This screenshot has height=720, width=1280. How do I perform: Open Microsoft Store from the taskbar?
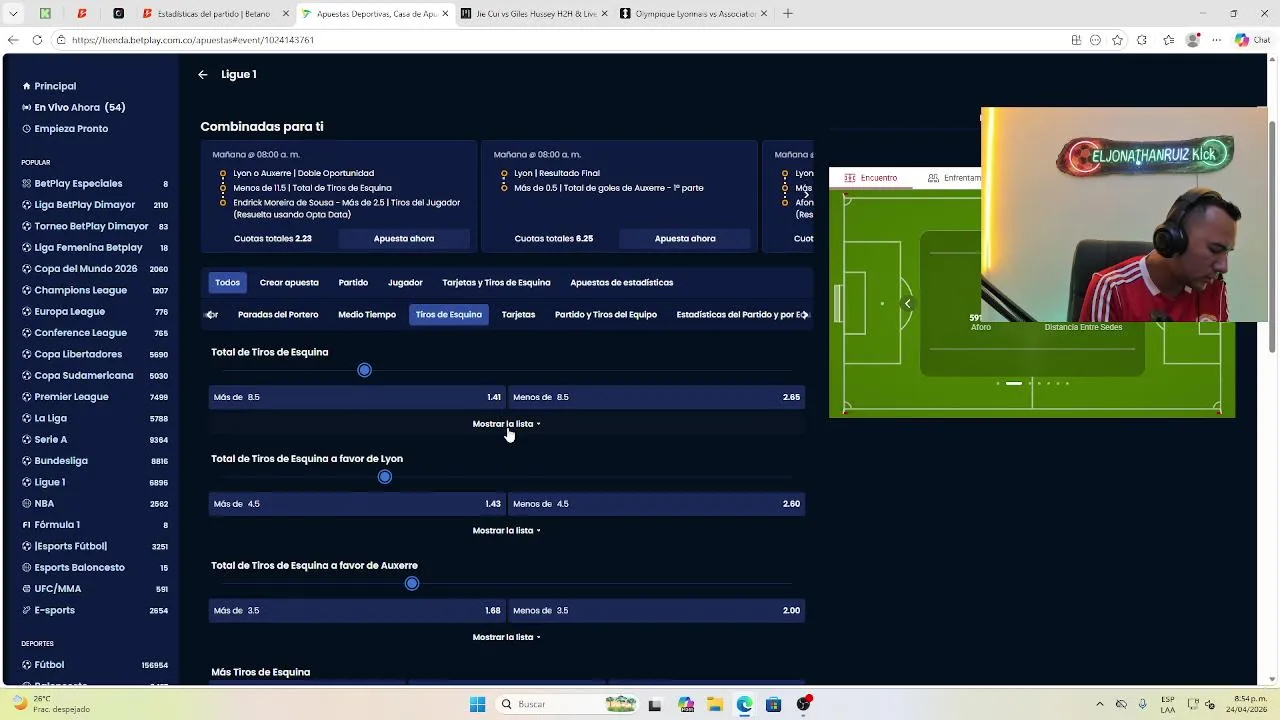click(x=773, y=704)
